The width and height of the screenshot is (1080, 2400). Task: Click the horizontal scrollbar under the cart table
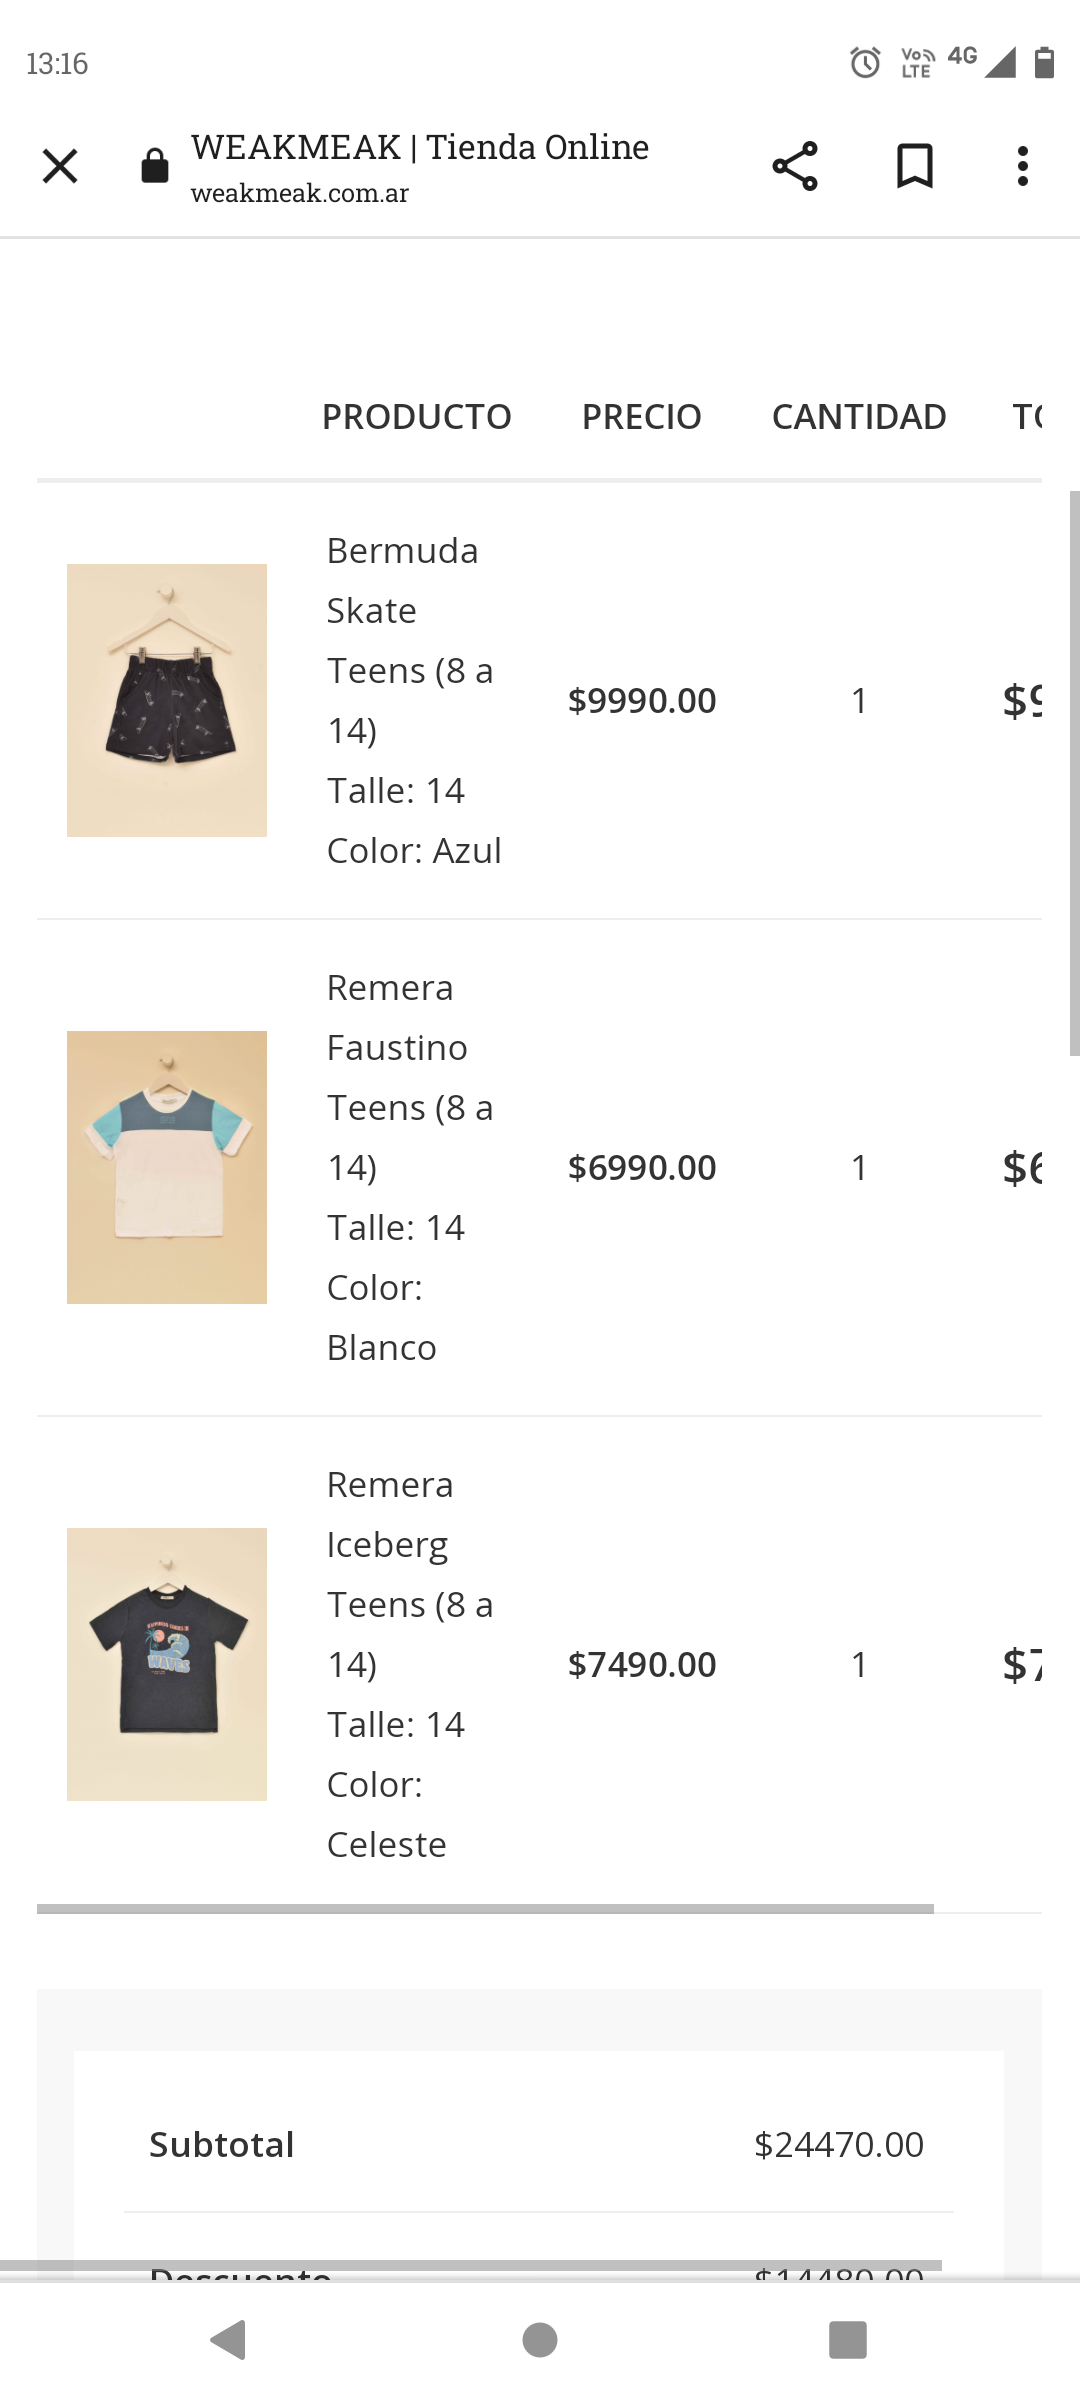[x=485, y=1909]
